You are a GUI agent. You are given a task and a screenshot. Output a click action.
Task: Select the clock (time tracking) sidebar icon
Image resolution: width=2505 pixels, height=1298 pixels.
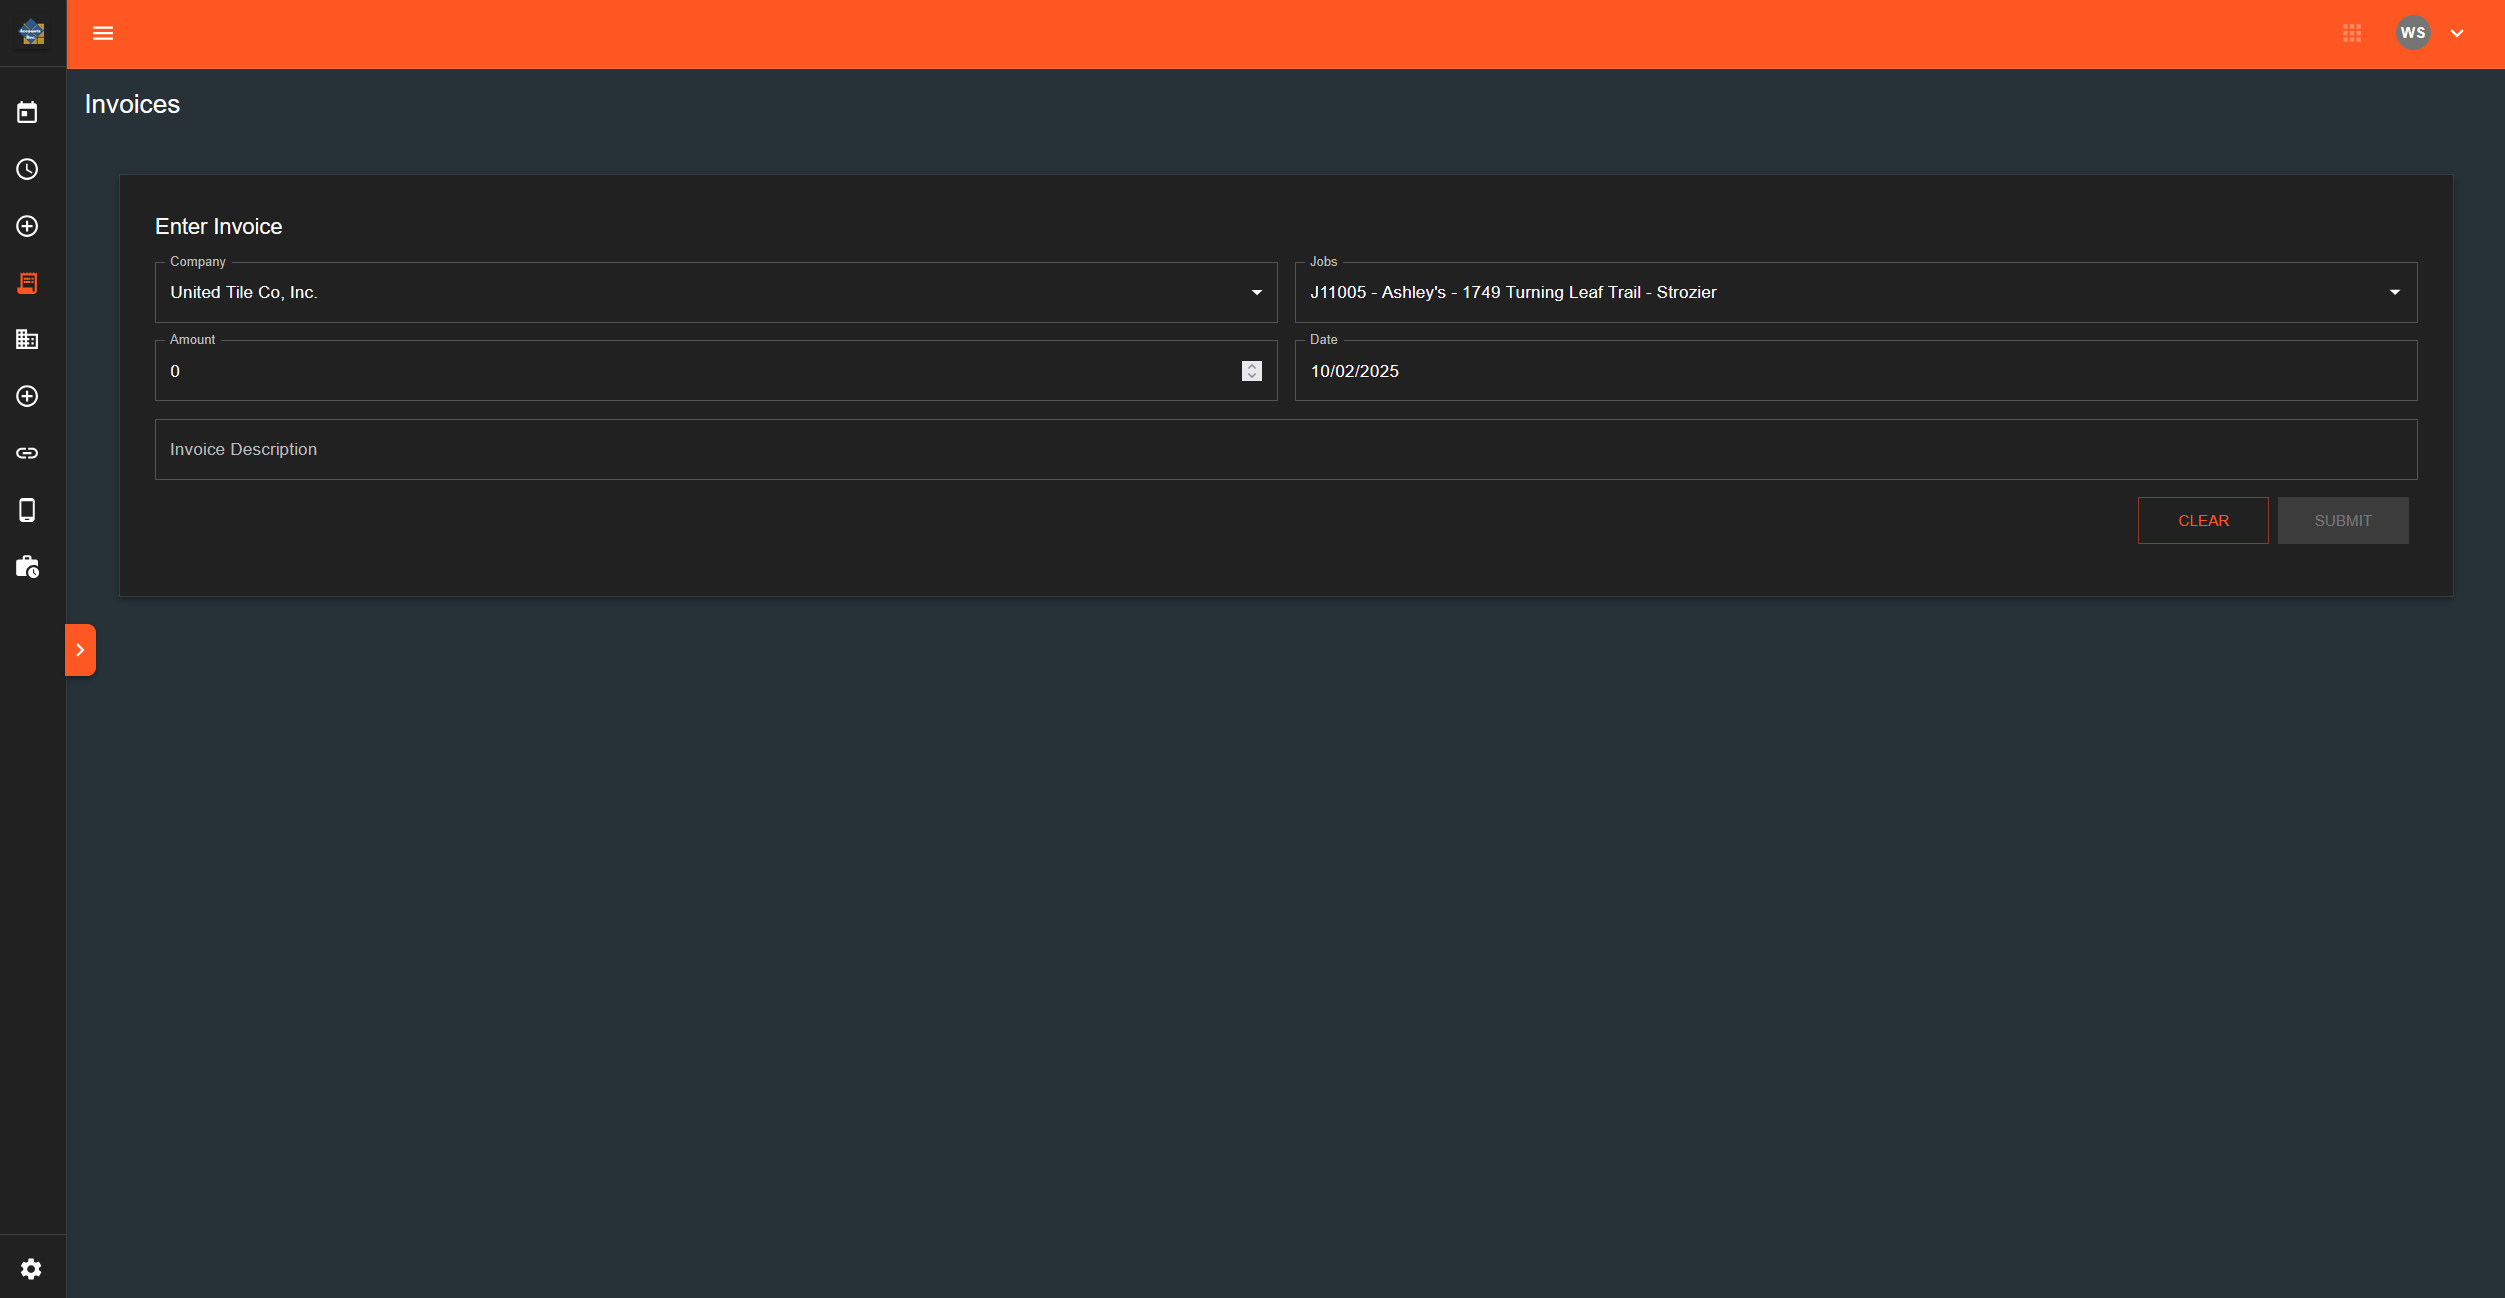(27, 169)
